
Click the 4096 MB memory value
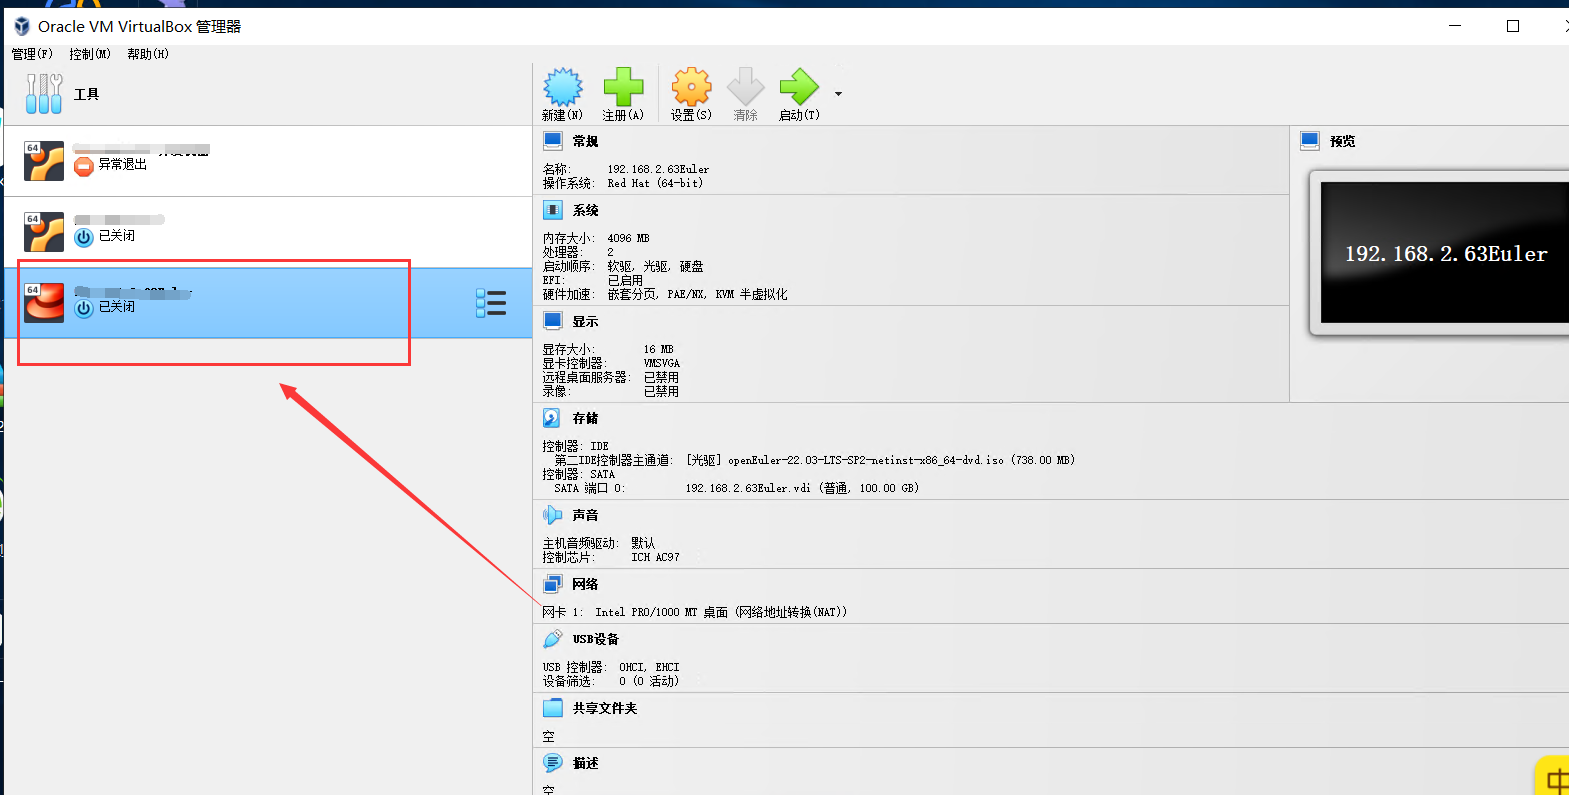(x=628, y=239)
